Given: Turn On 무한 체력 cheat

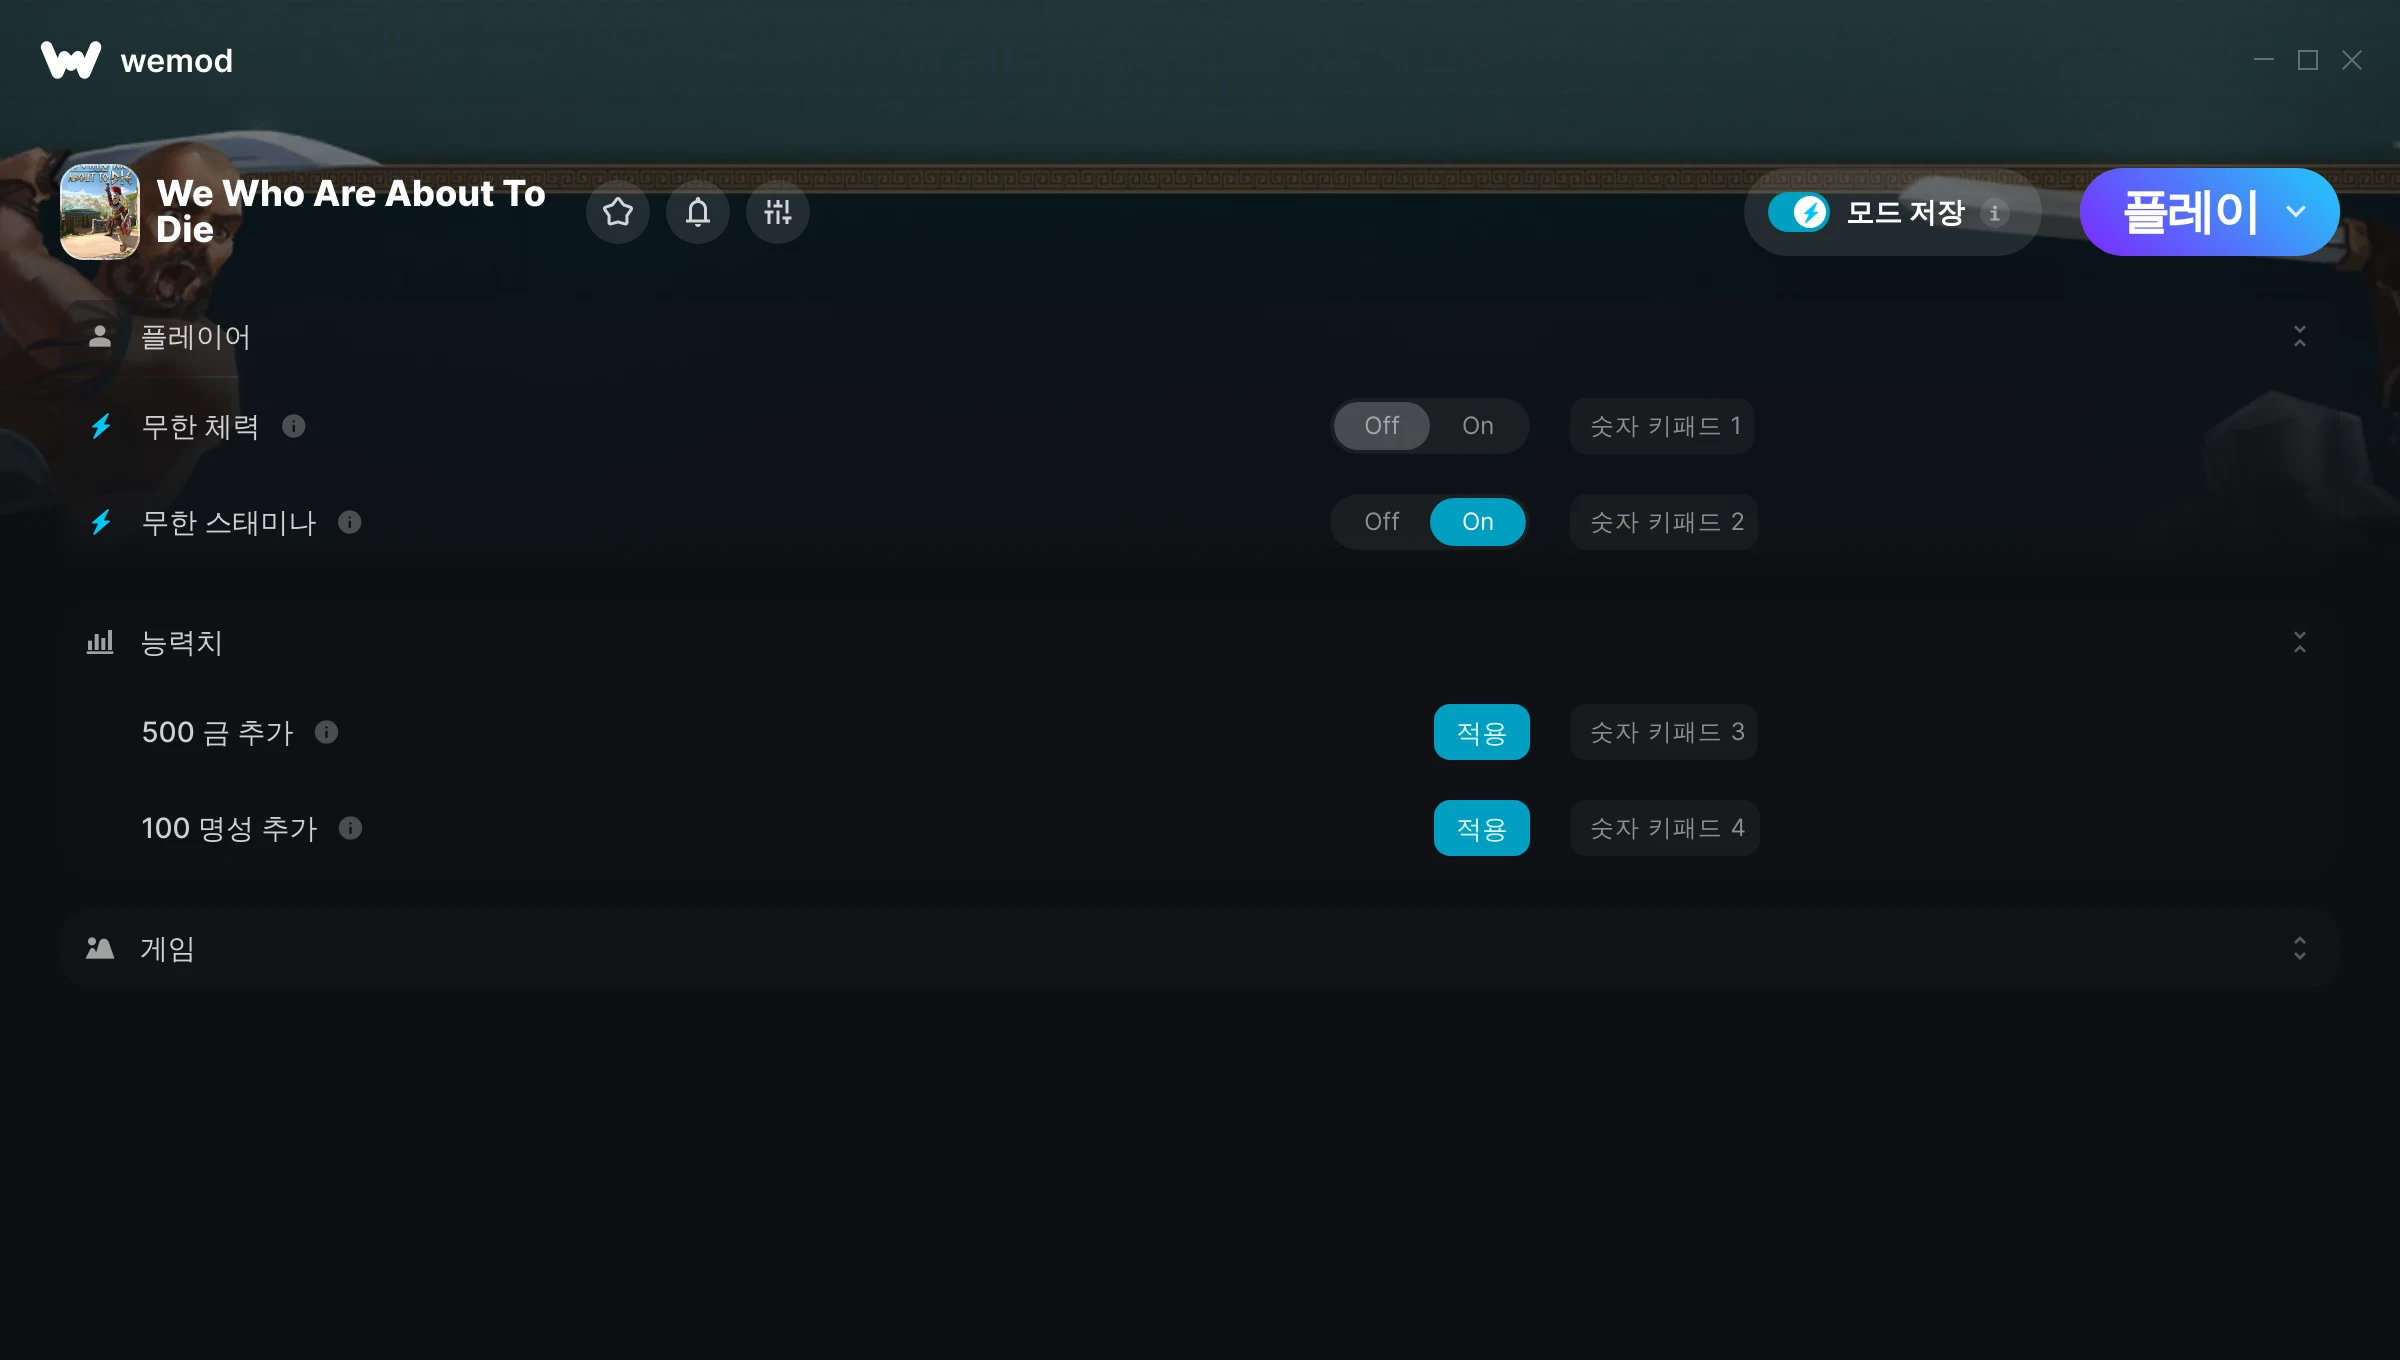Looking at the screenshot, I should (x=1477, y=426).
